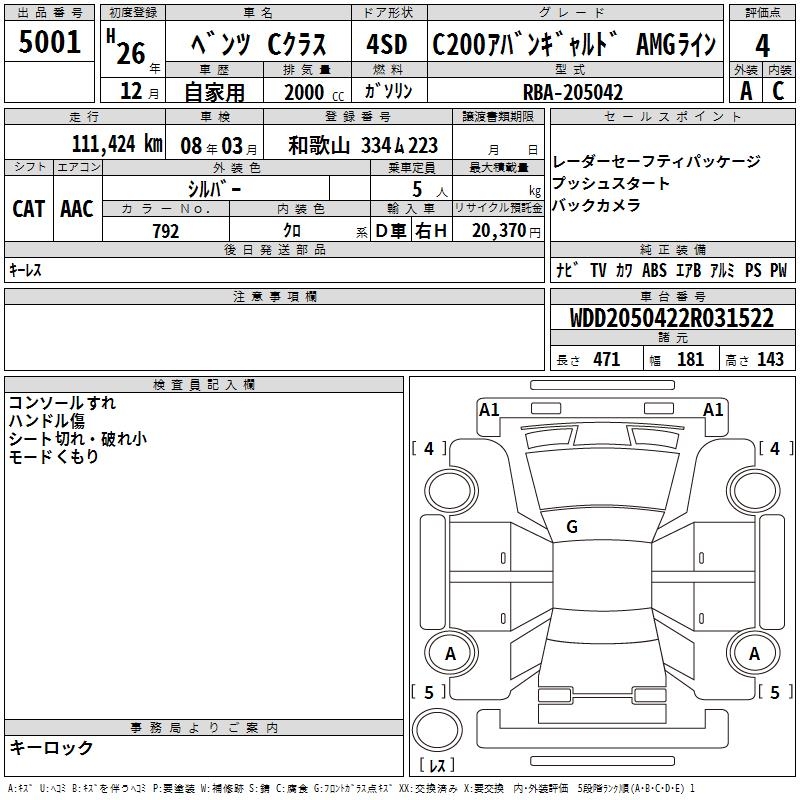Select grade C200アバンギャルド AMGライン
Image resolution: width=800 pixels, height=800 pixels.
[x=574, y=44]
